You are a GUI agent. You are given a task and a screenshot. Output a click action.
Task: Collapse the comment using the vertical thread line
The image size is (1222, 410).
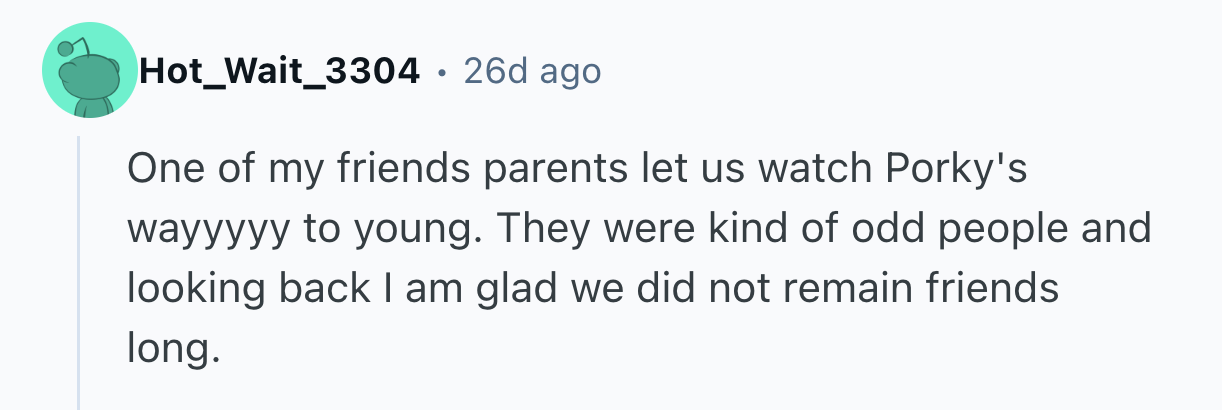click(x=79, y=272)
